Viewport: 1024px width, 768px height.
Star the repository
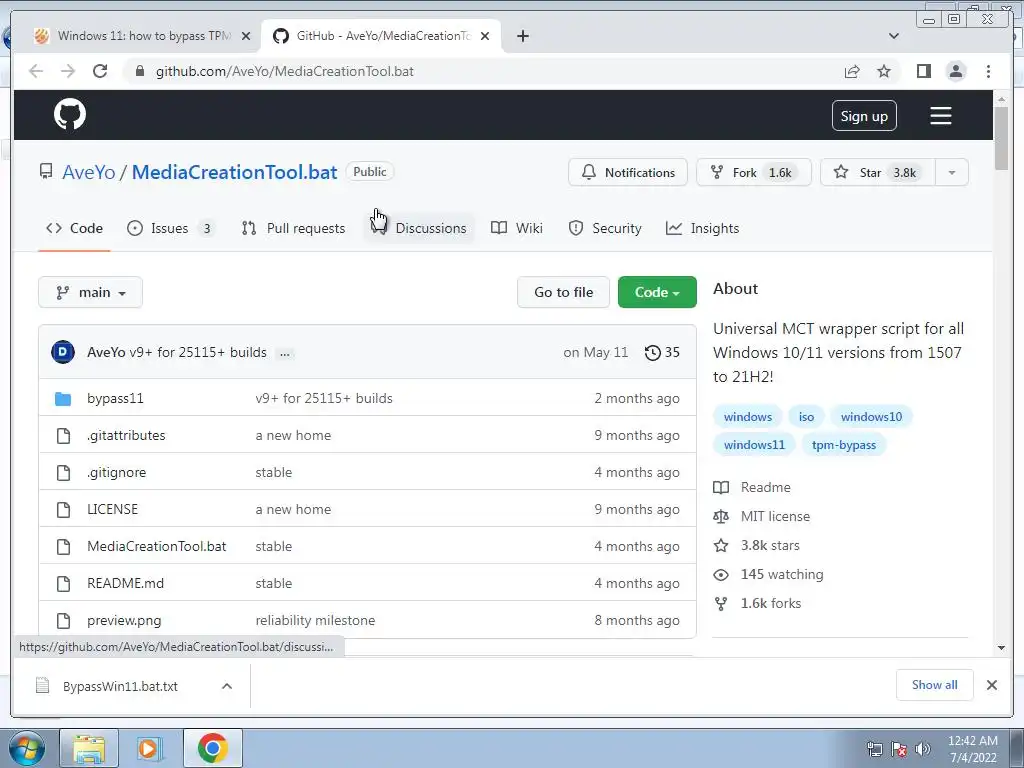pos(878,172)
